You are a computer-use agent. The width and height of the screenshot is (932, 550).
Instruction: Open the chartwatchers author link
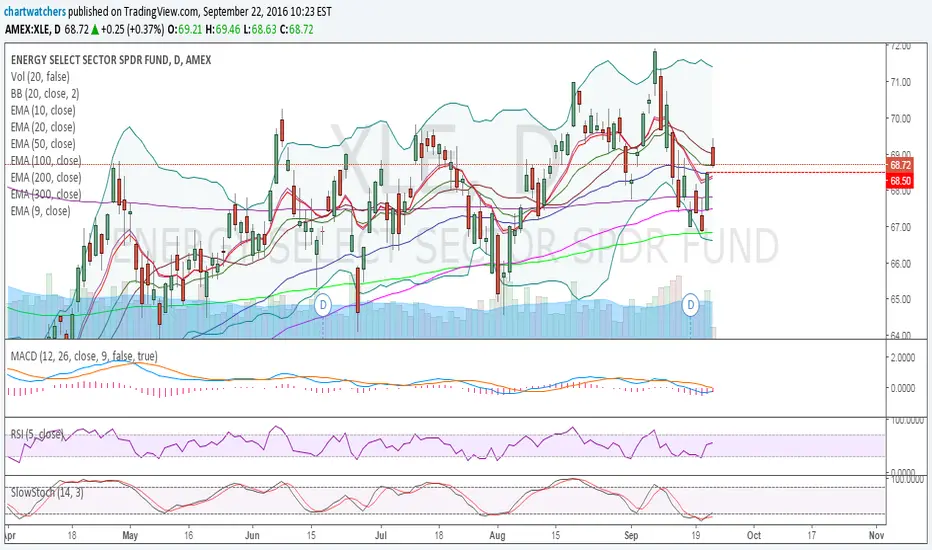[35, 12]
